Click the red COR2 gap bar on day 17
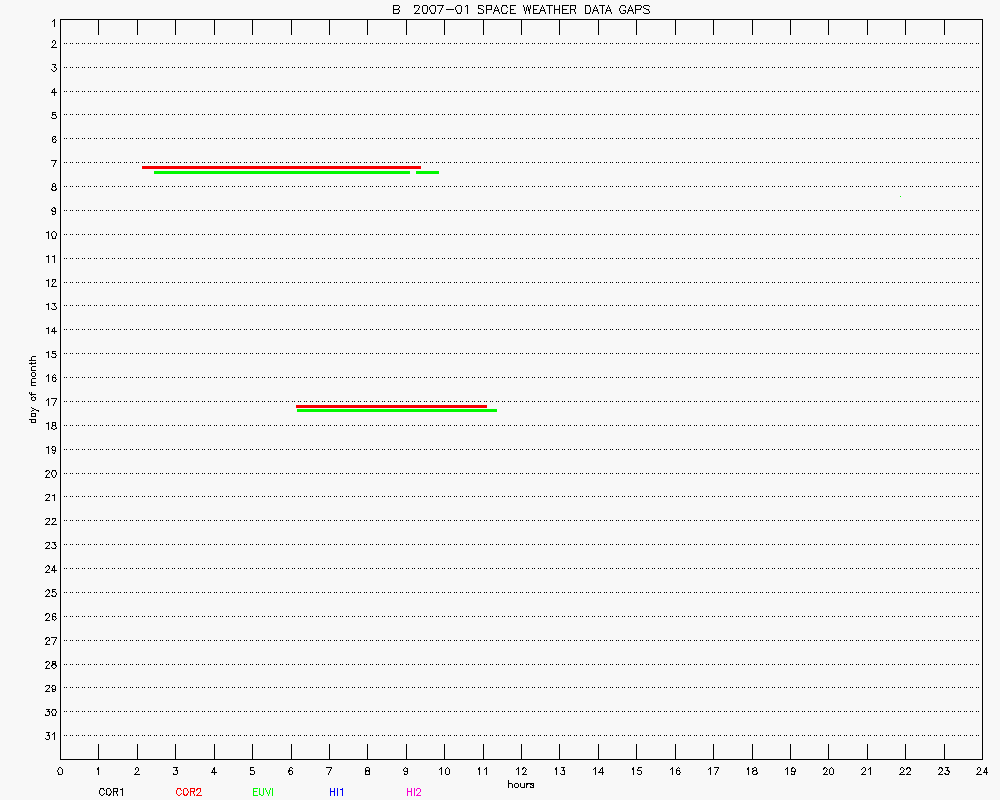1000x800 pixels. [391, 406]
